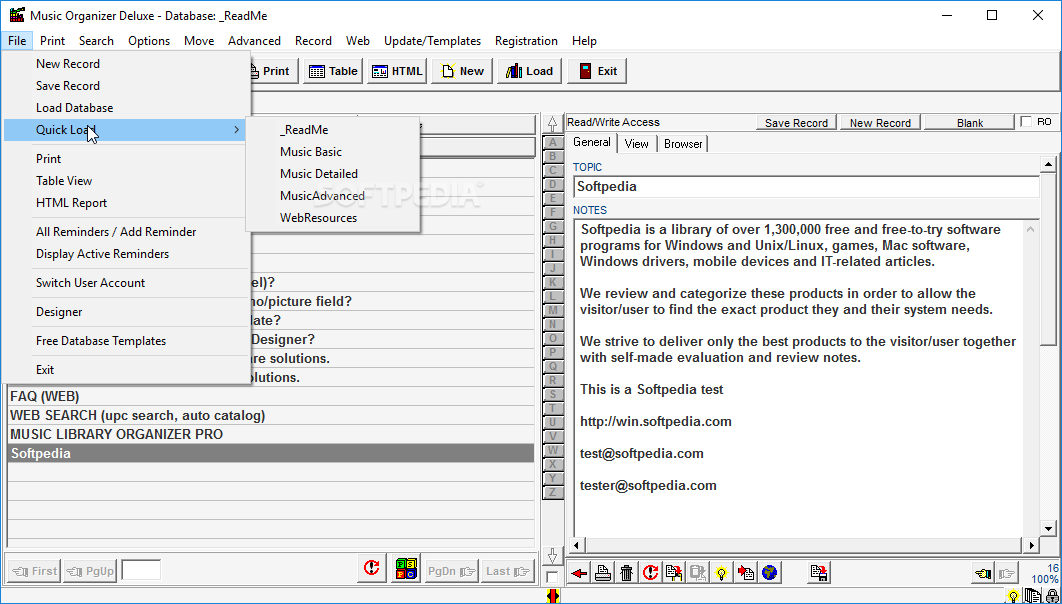Viewport: 1062px width, 604px height.
Task: Click the up arrow above the alphabet index
Action: [x=553, y=124]
